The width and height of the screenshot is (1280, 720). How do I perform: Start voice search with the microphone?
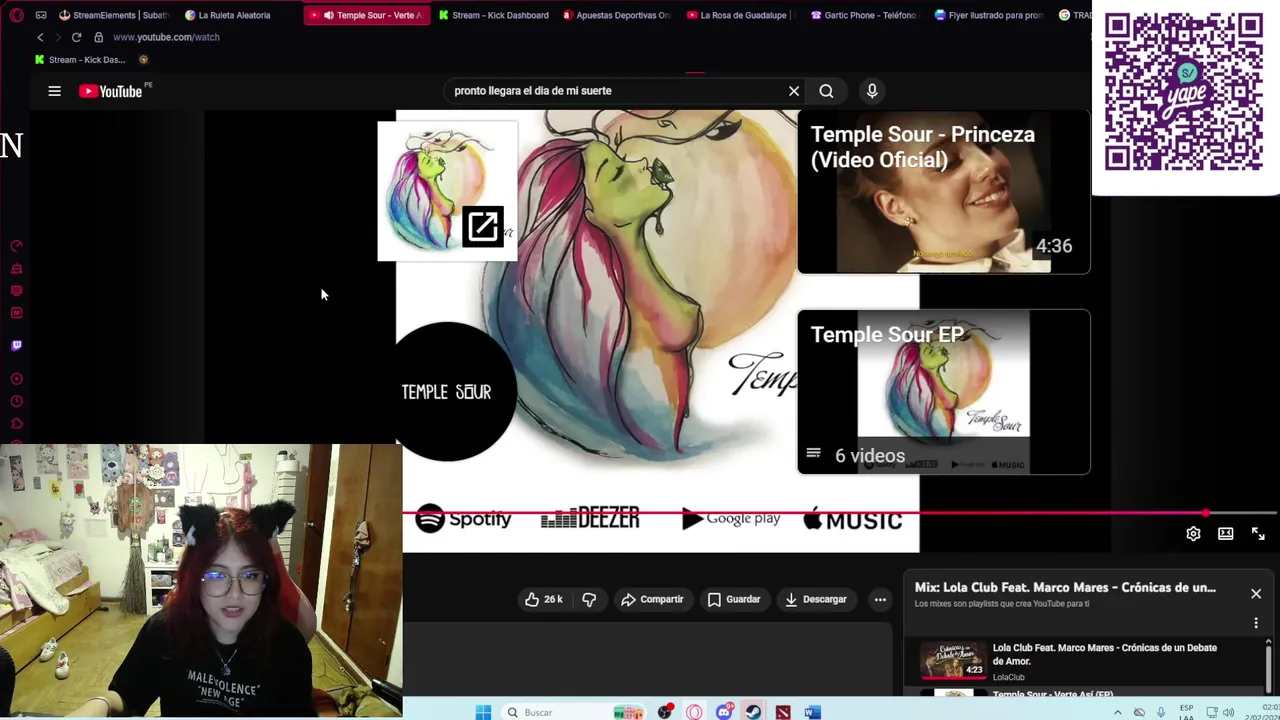click(x=872, y=91)
